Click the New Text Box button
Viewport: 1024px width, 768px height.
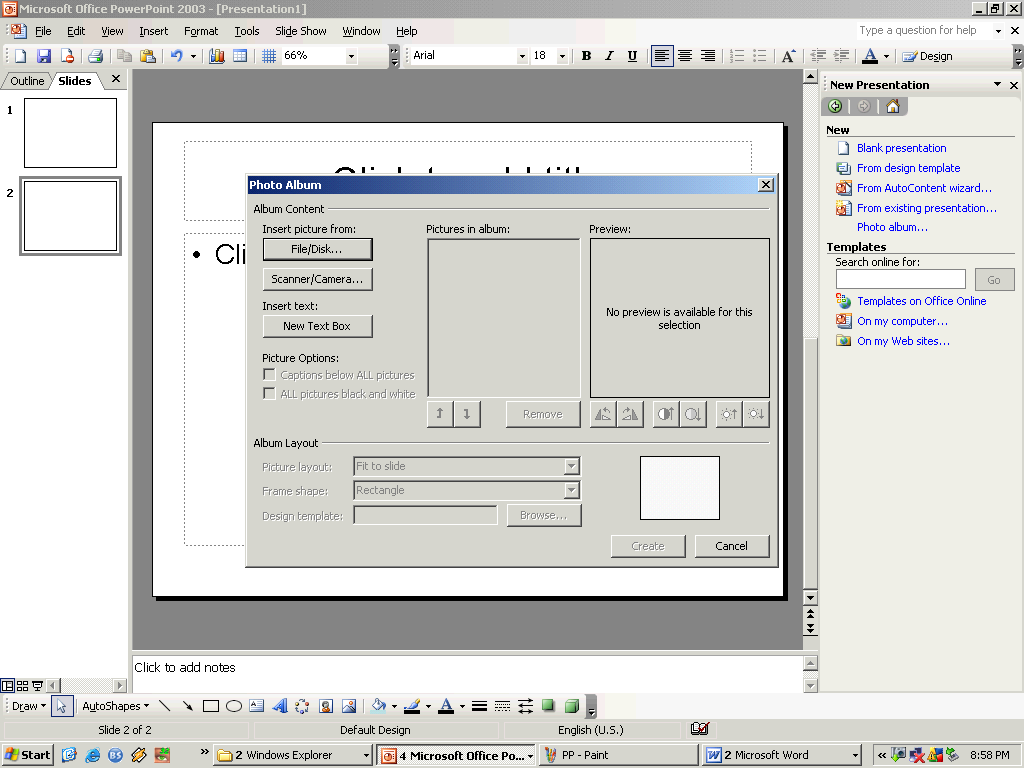[317, 326]
